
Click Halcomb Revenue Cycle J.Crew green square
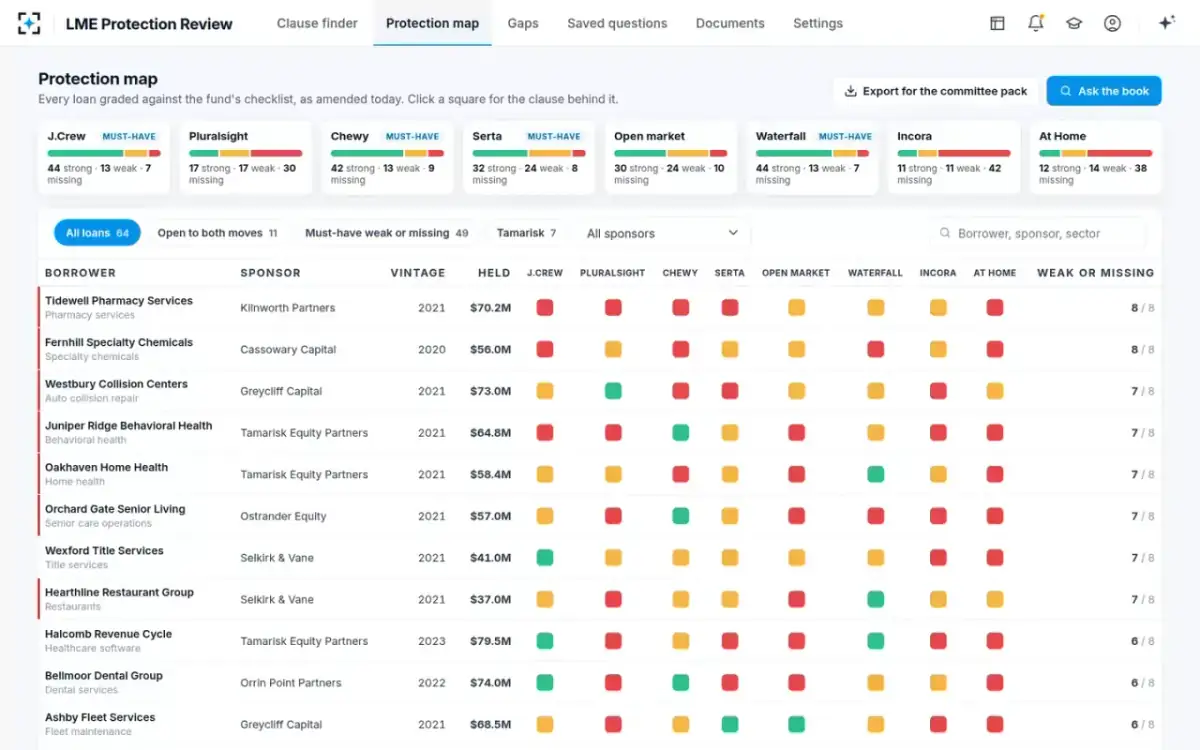(x=545, y=641)
